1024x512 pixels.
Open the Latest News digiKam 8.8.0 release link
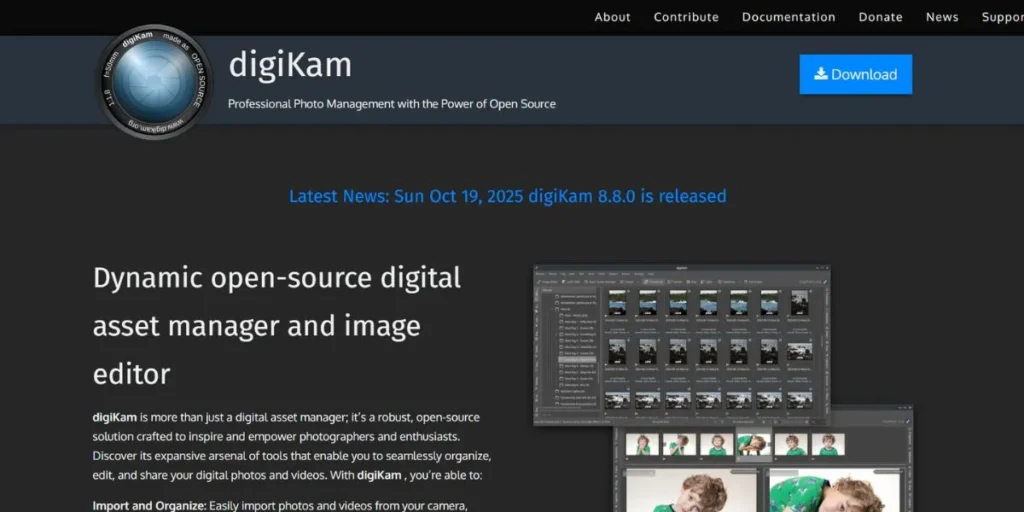[x=507, y=196]
